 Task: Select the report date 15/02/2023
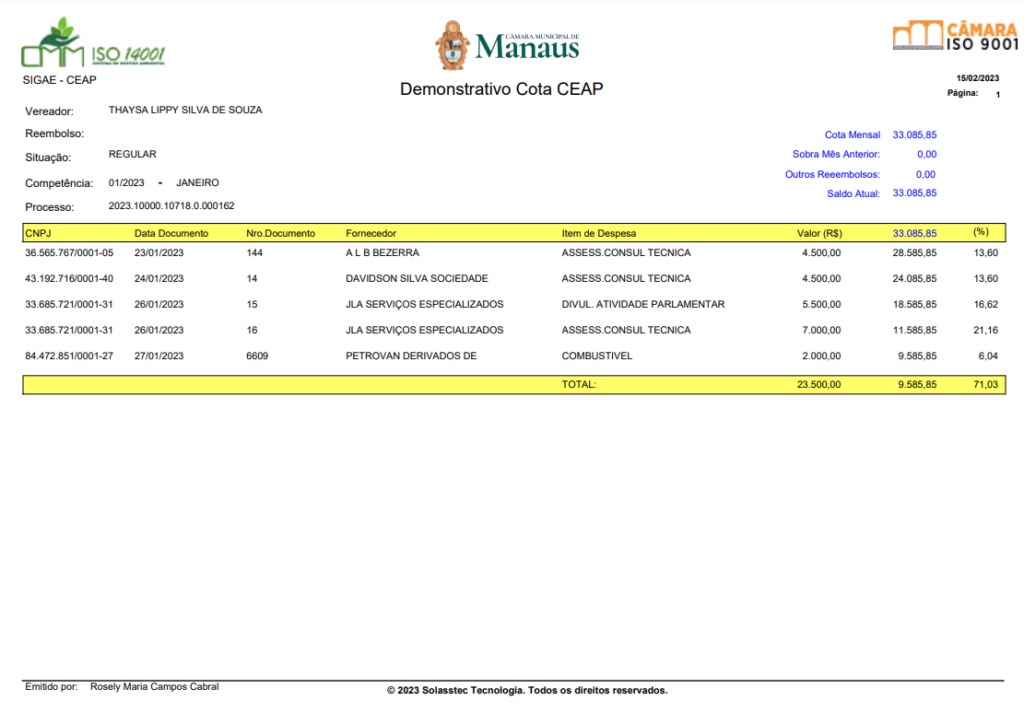click(x=978, y=78)
